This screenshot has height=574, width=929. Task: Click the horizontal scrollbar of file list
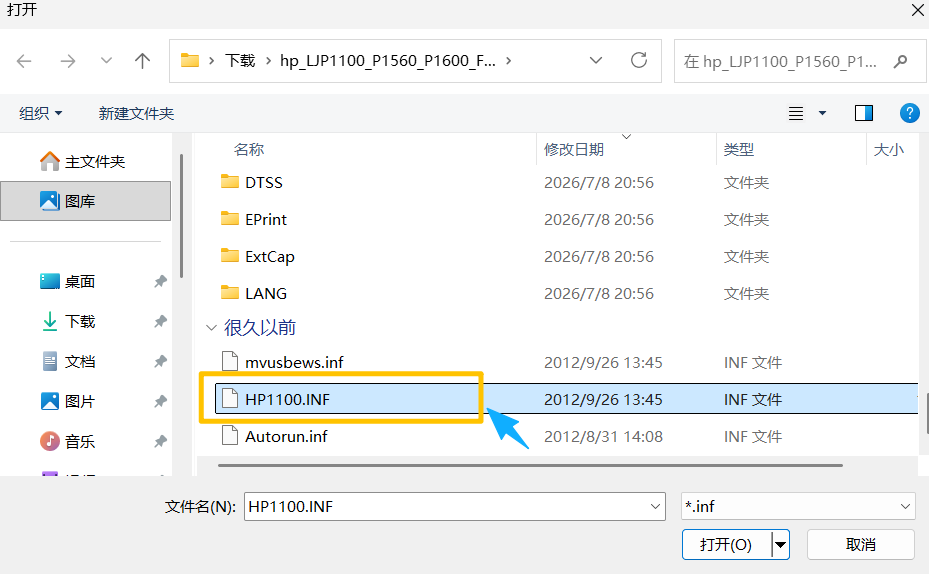click(530, 466)
